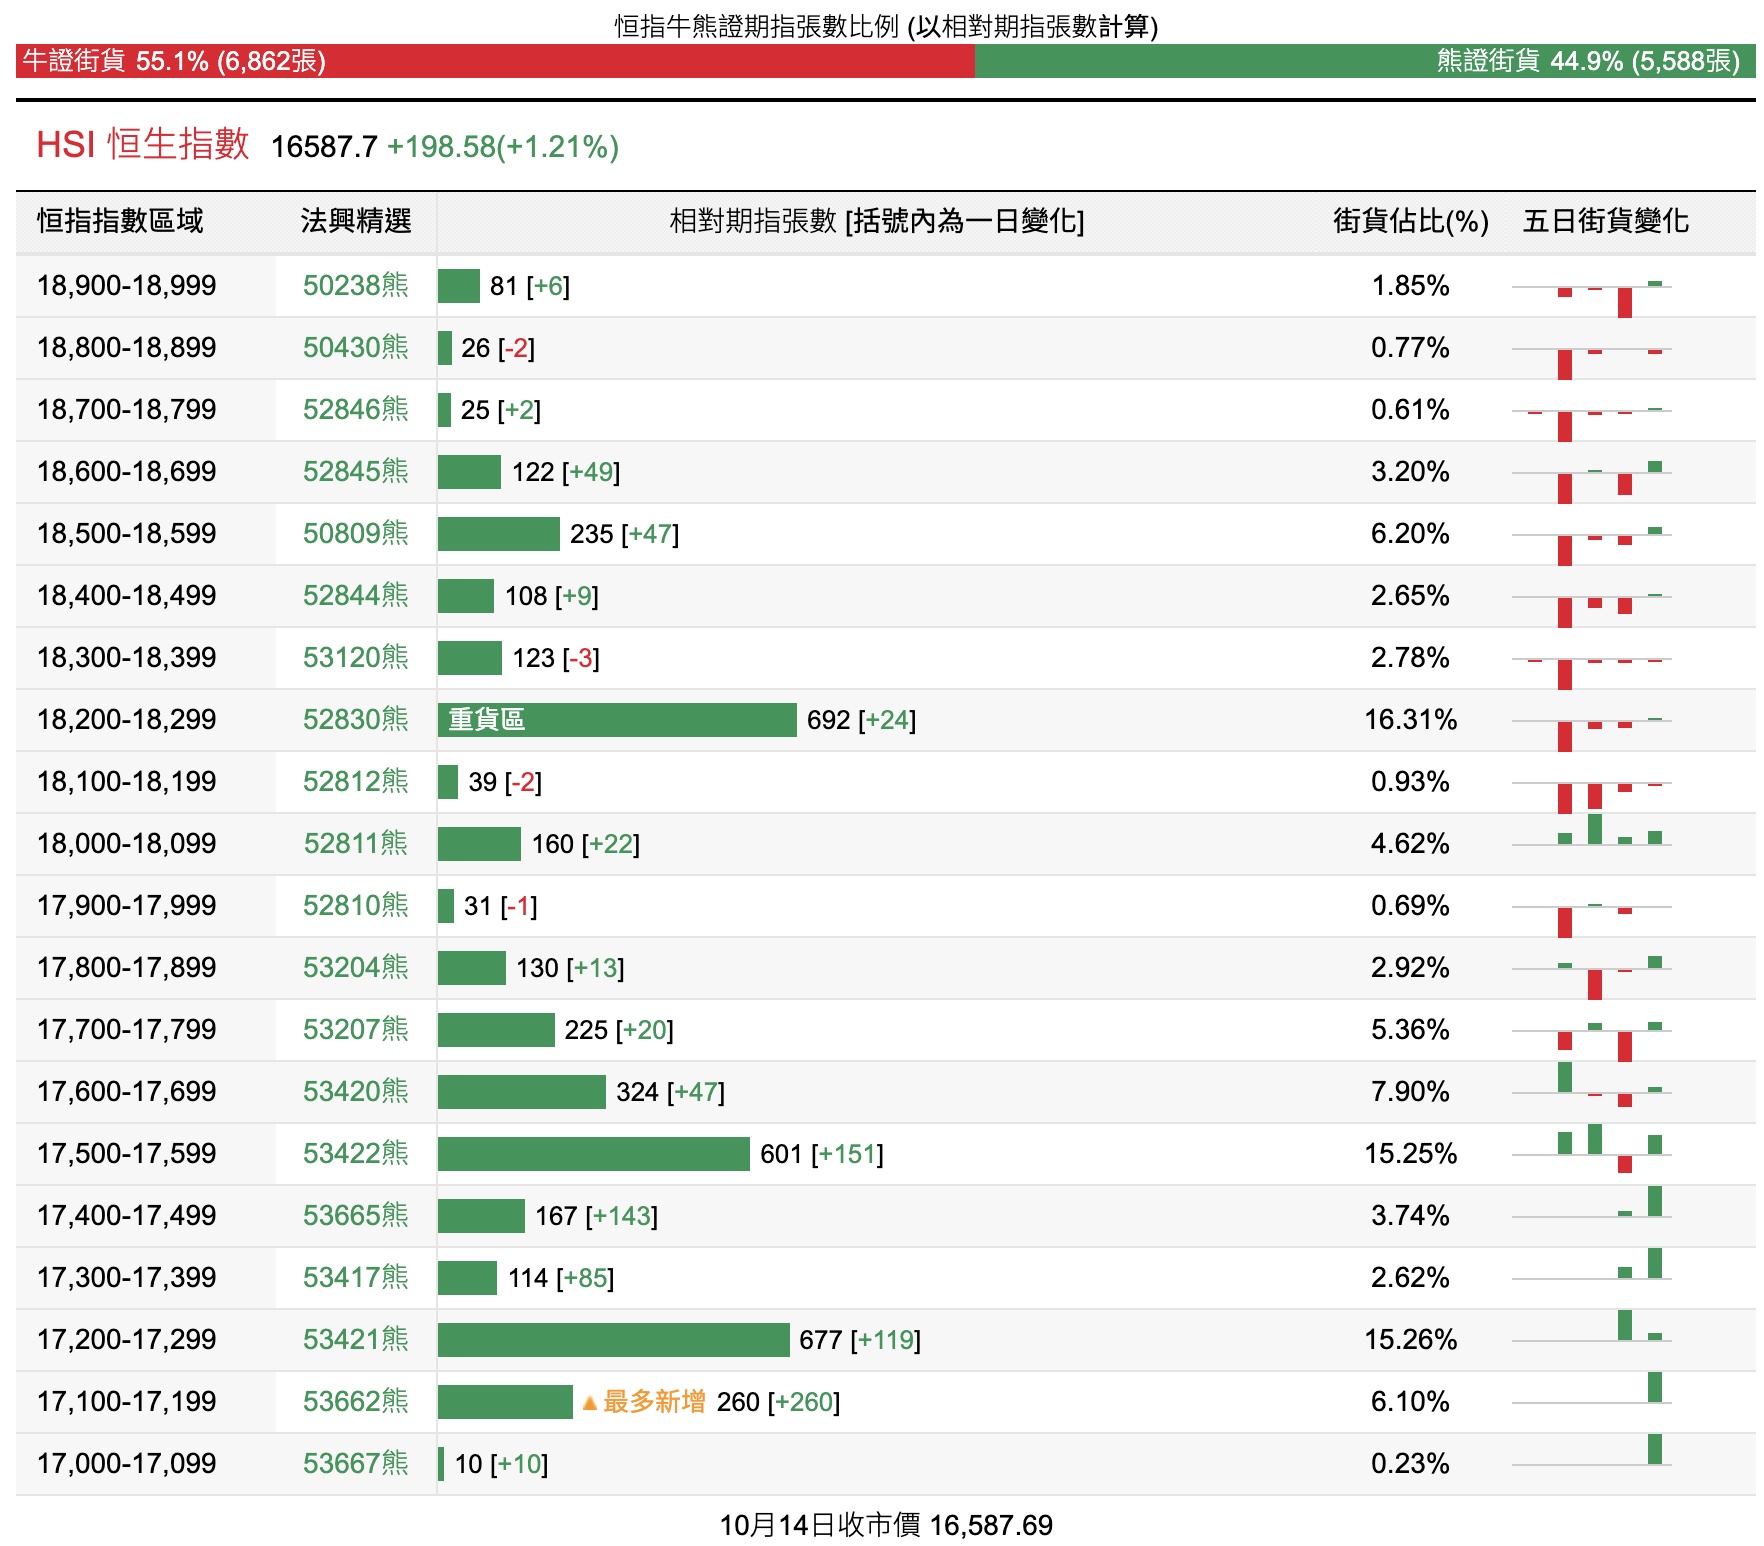Open the 52830熊 warrant link
The width and height of the screenshot is (1764, 1546).
(x=355, y=720)
